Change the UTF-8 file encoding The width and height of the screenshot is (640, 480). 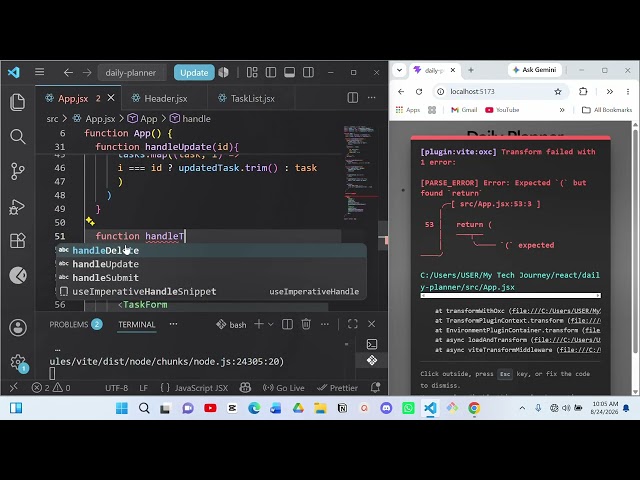(116, 388)
